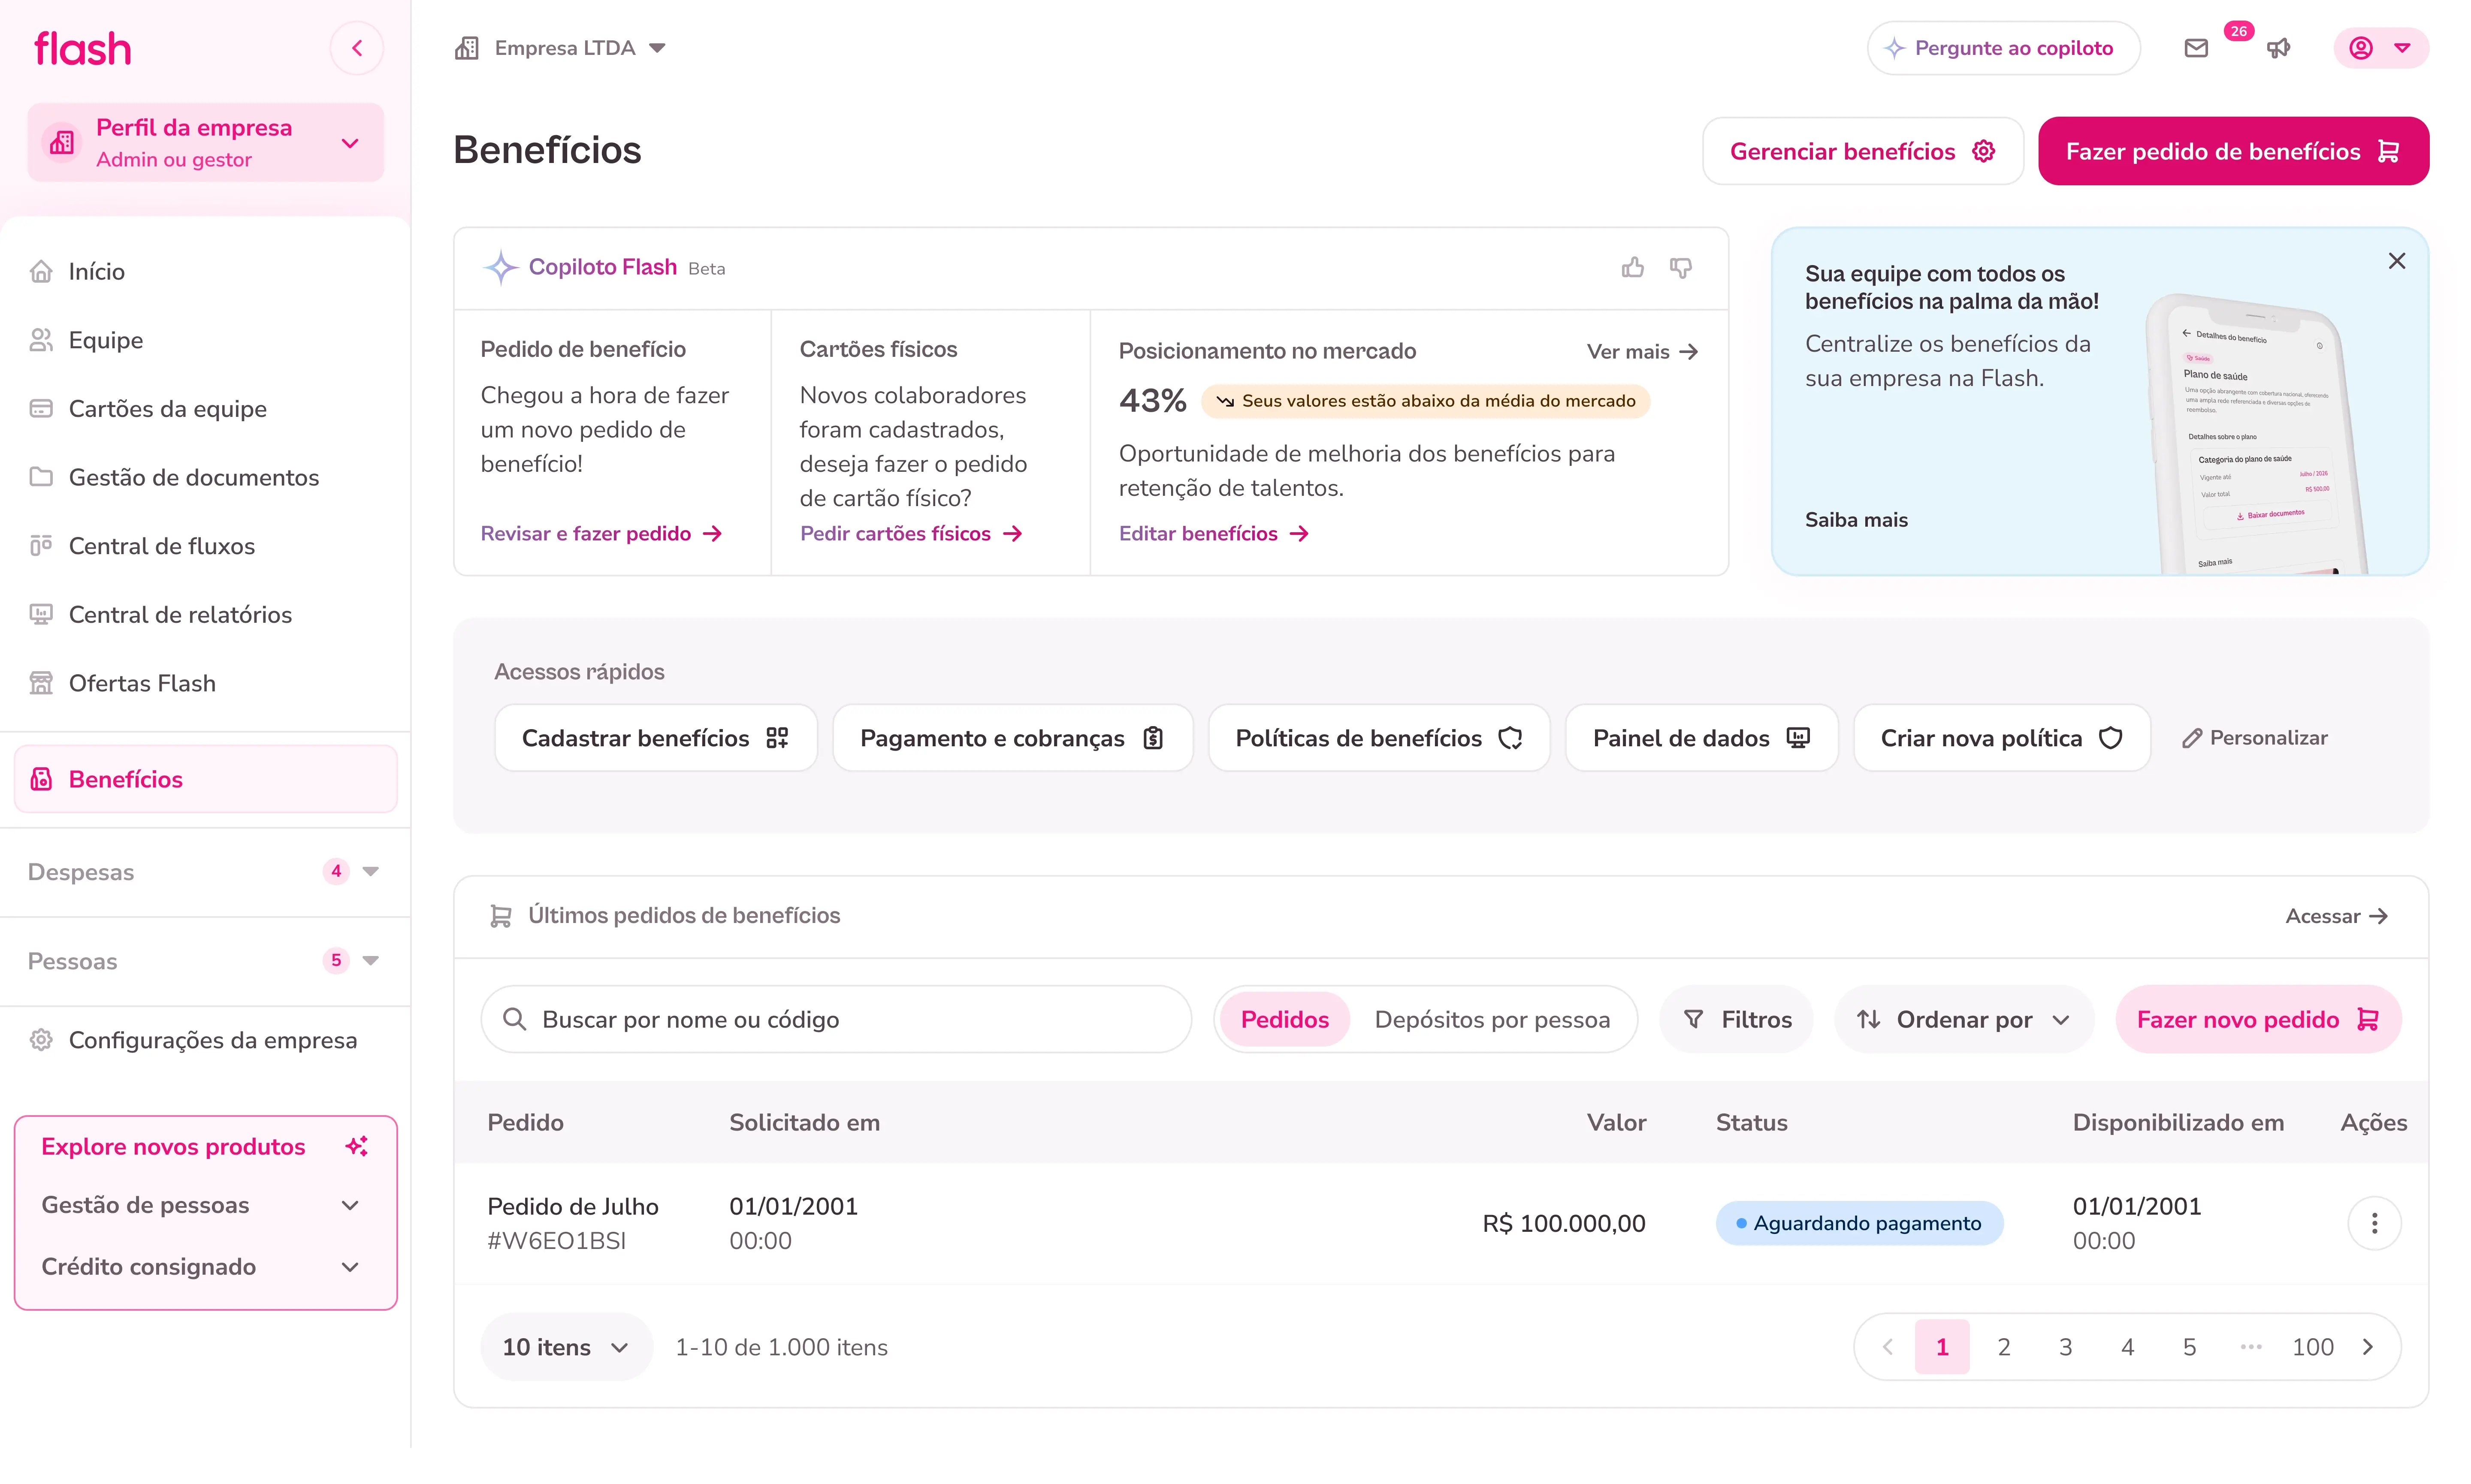Screen dimensions: 2471x1484
Task: Follow Editar benefícios link
Action: [x=1214, y=533]
